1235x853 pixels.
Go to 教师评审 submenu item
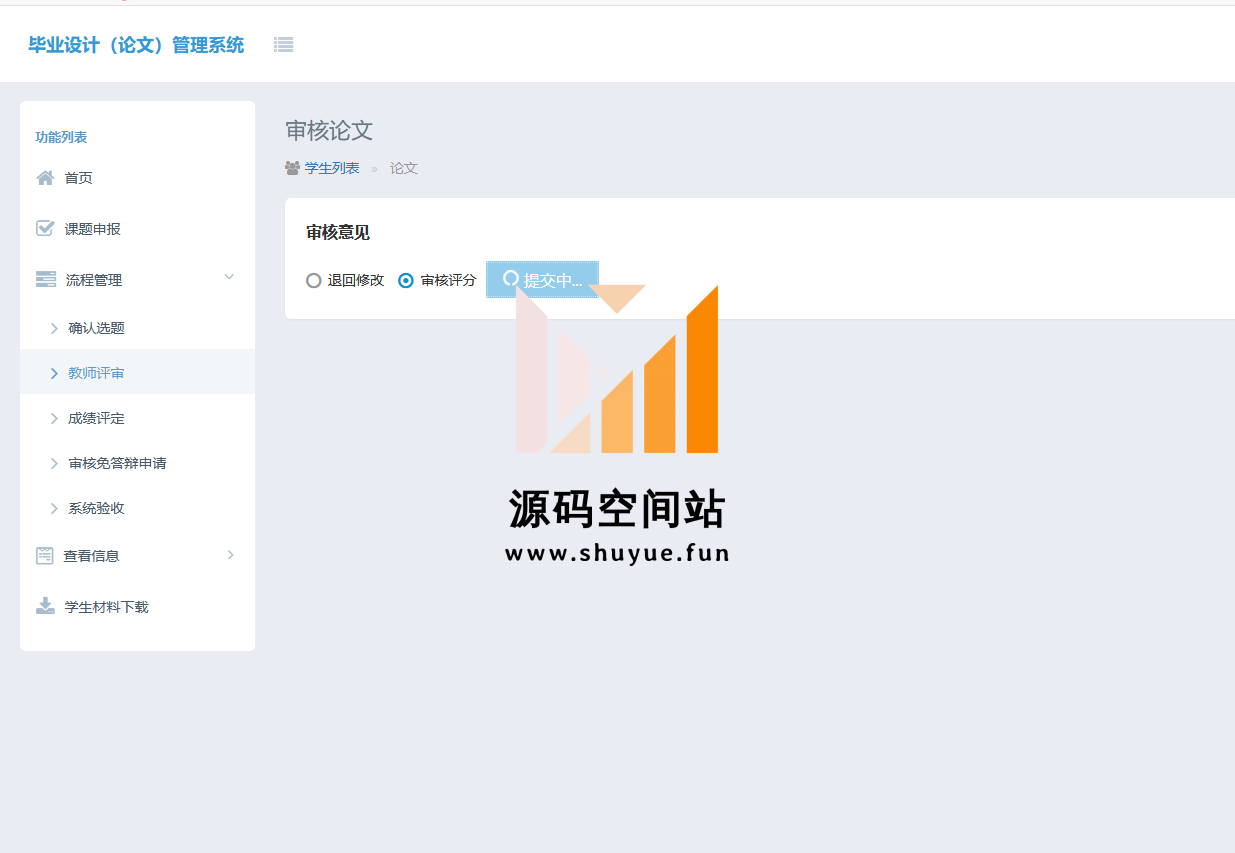tap(137, 372)
